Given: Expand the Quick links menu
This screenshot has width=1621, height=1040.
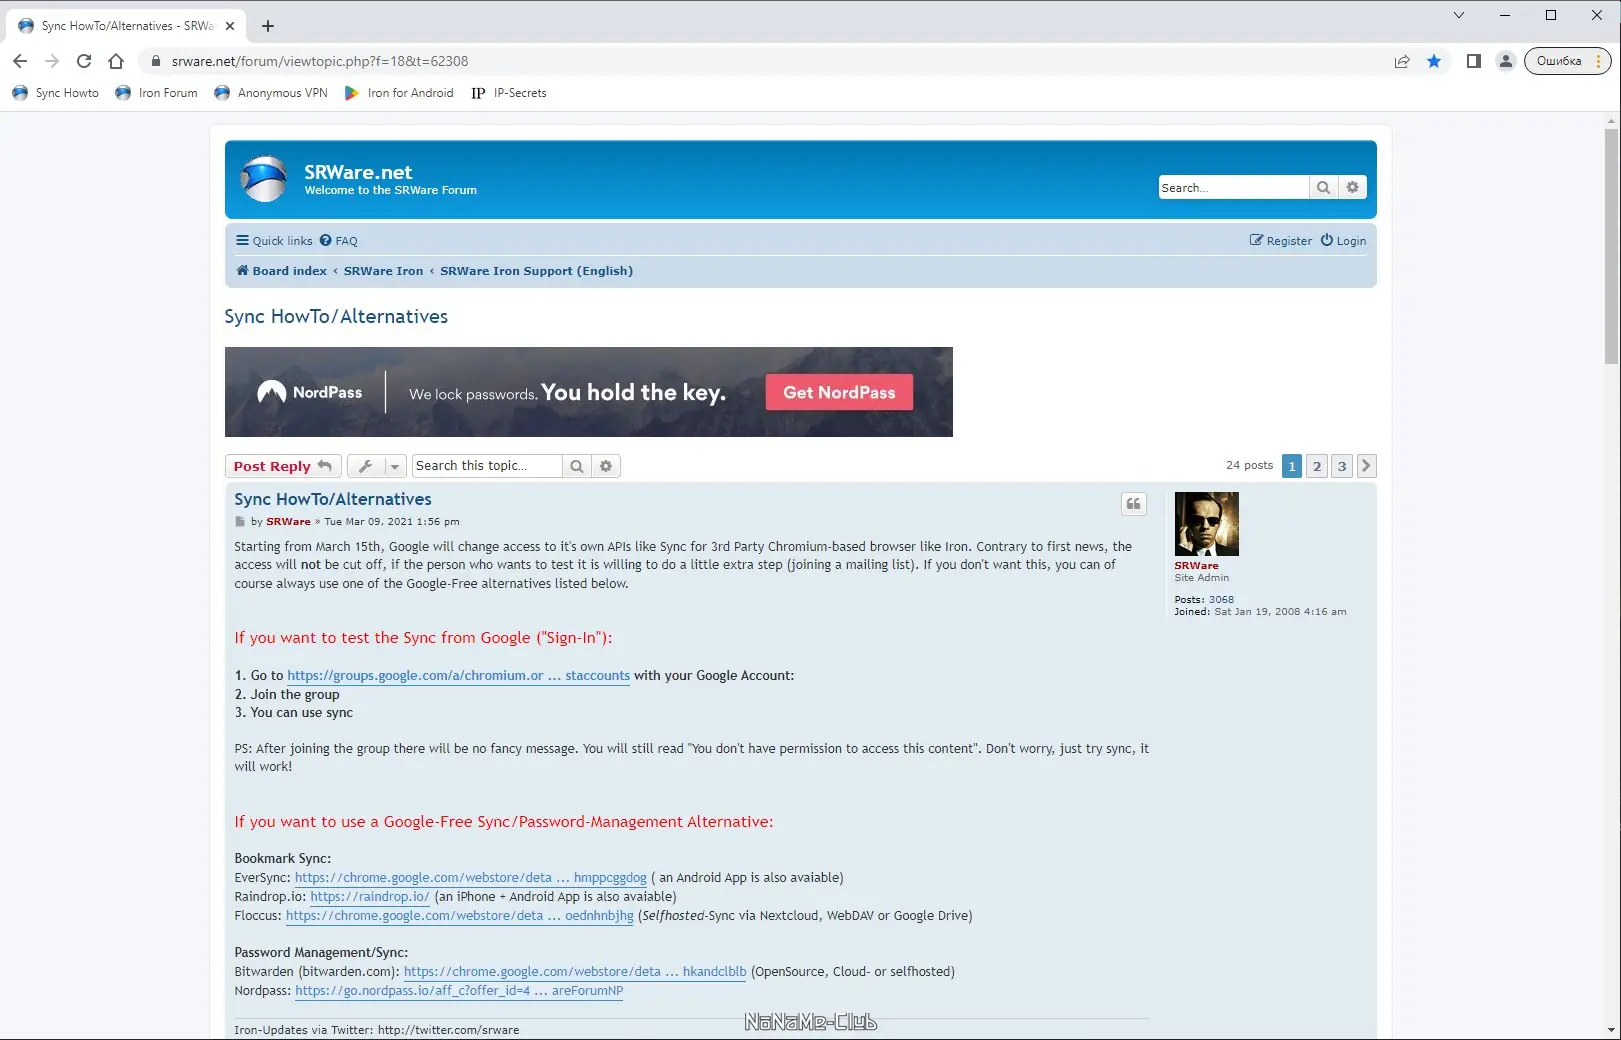Looking at the screenshot, I should [274, 241].
